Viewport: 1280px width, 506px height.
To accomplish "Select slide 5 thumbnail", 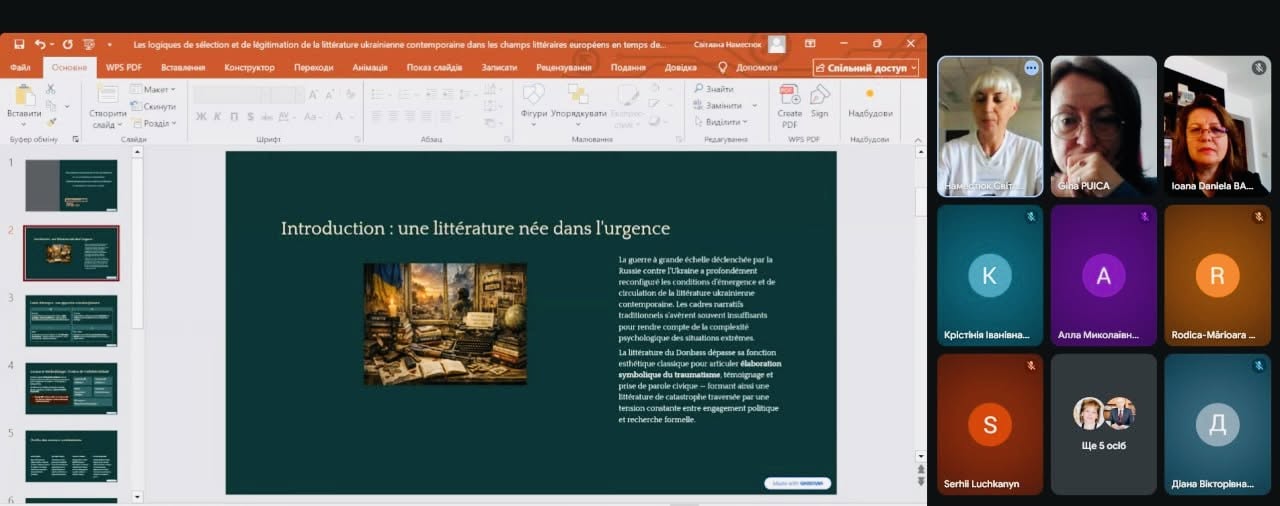I will pyautogui.click(x=71, y=456).
